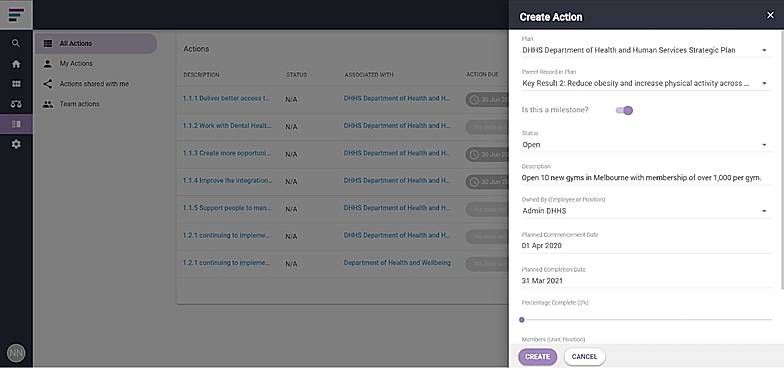Expand the Status dropdown showing Open

(645, 144)
